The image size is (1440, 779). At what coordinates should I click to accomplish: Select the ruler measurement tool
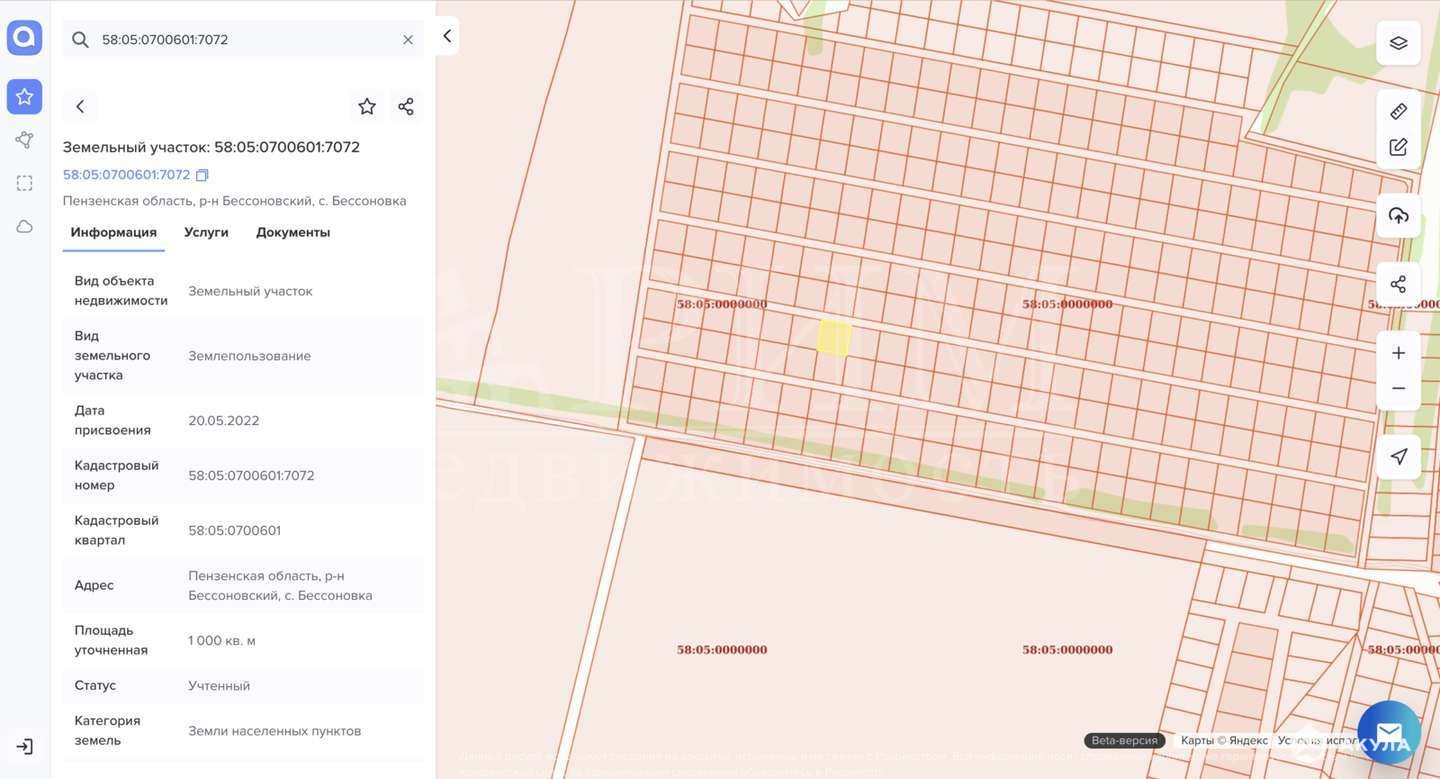(1398, 111)
